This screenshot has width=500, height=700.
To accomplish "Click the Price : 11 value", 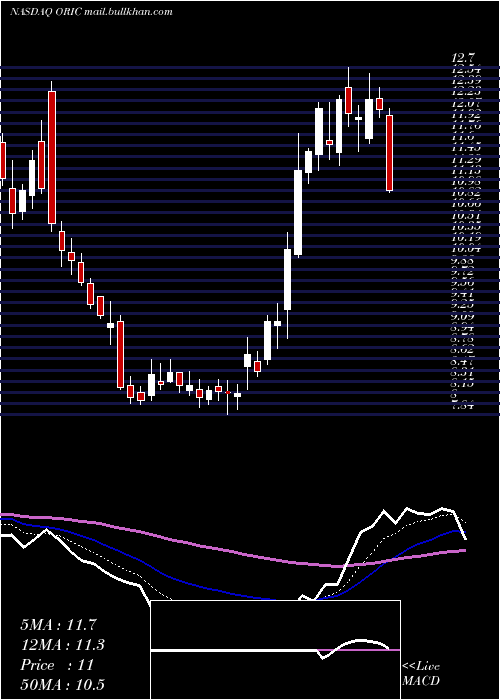I will pos(57,665).
